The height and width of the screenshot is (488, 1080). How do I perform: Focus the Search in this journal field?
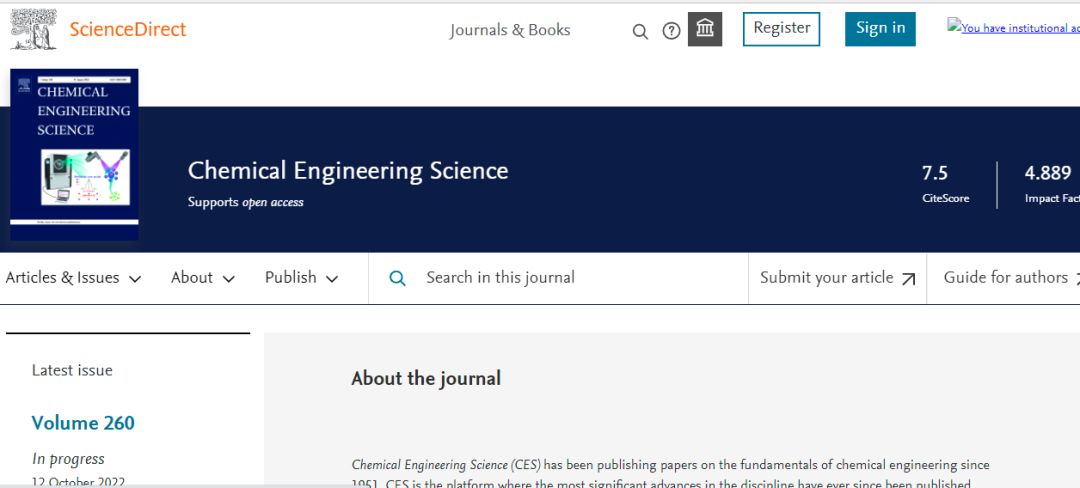(x=580, y=278)
